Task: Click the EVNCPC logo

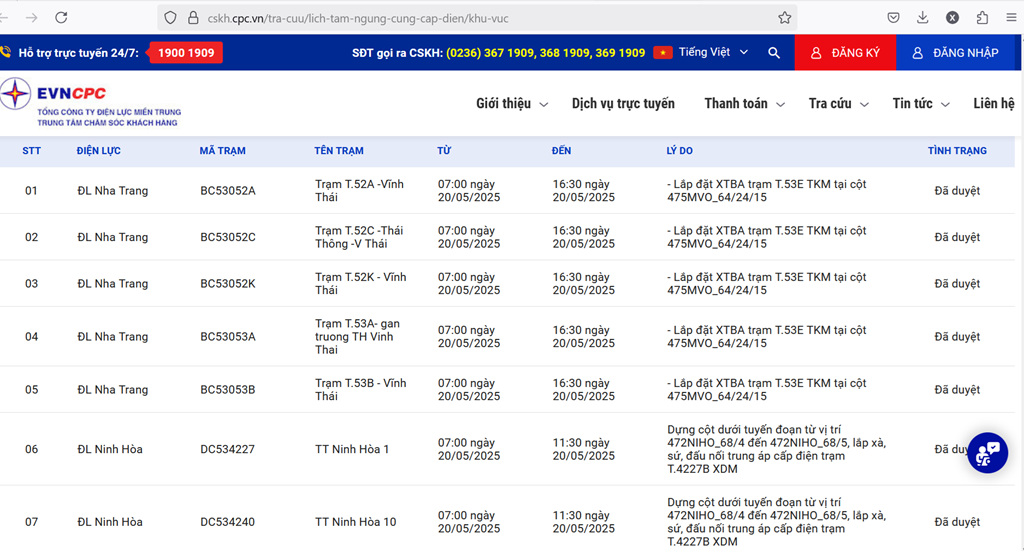Action: point(90,103)
